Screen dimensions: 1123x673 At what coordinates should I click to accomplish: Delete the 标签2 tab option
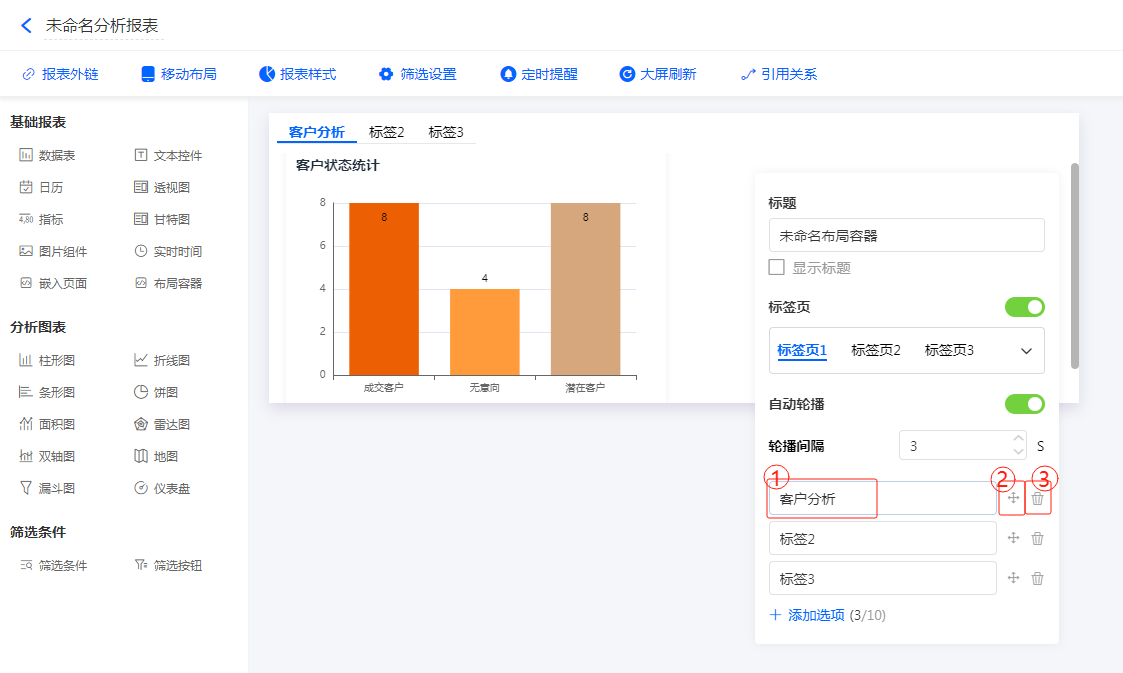point(1037,538)
